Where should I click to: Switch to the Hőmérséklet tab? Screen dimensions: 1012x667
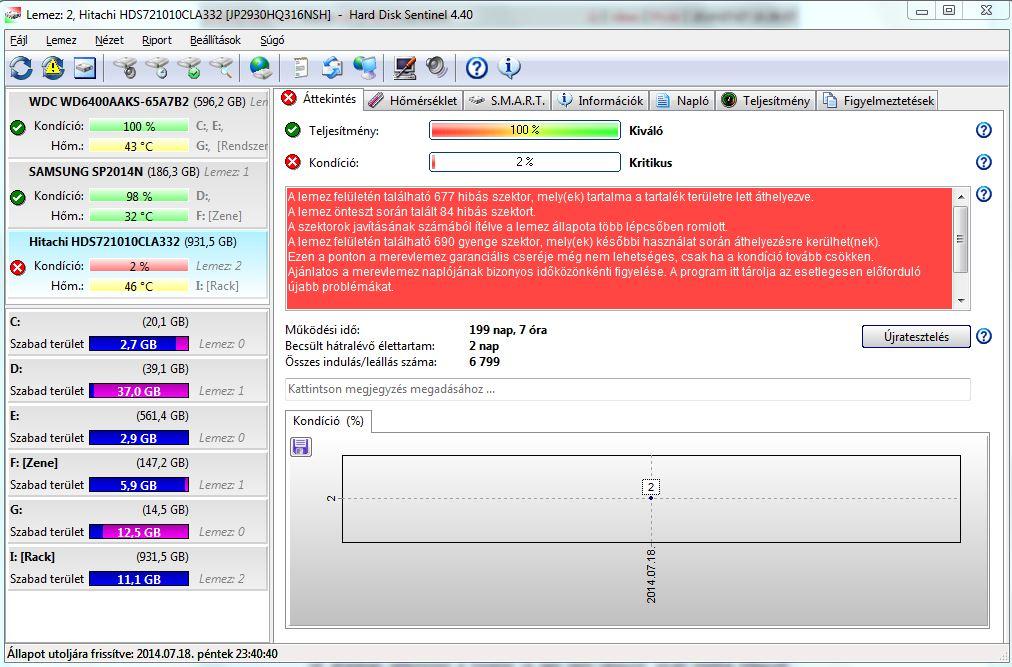(414, 101)
